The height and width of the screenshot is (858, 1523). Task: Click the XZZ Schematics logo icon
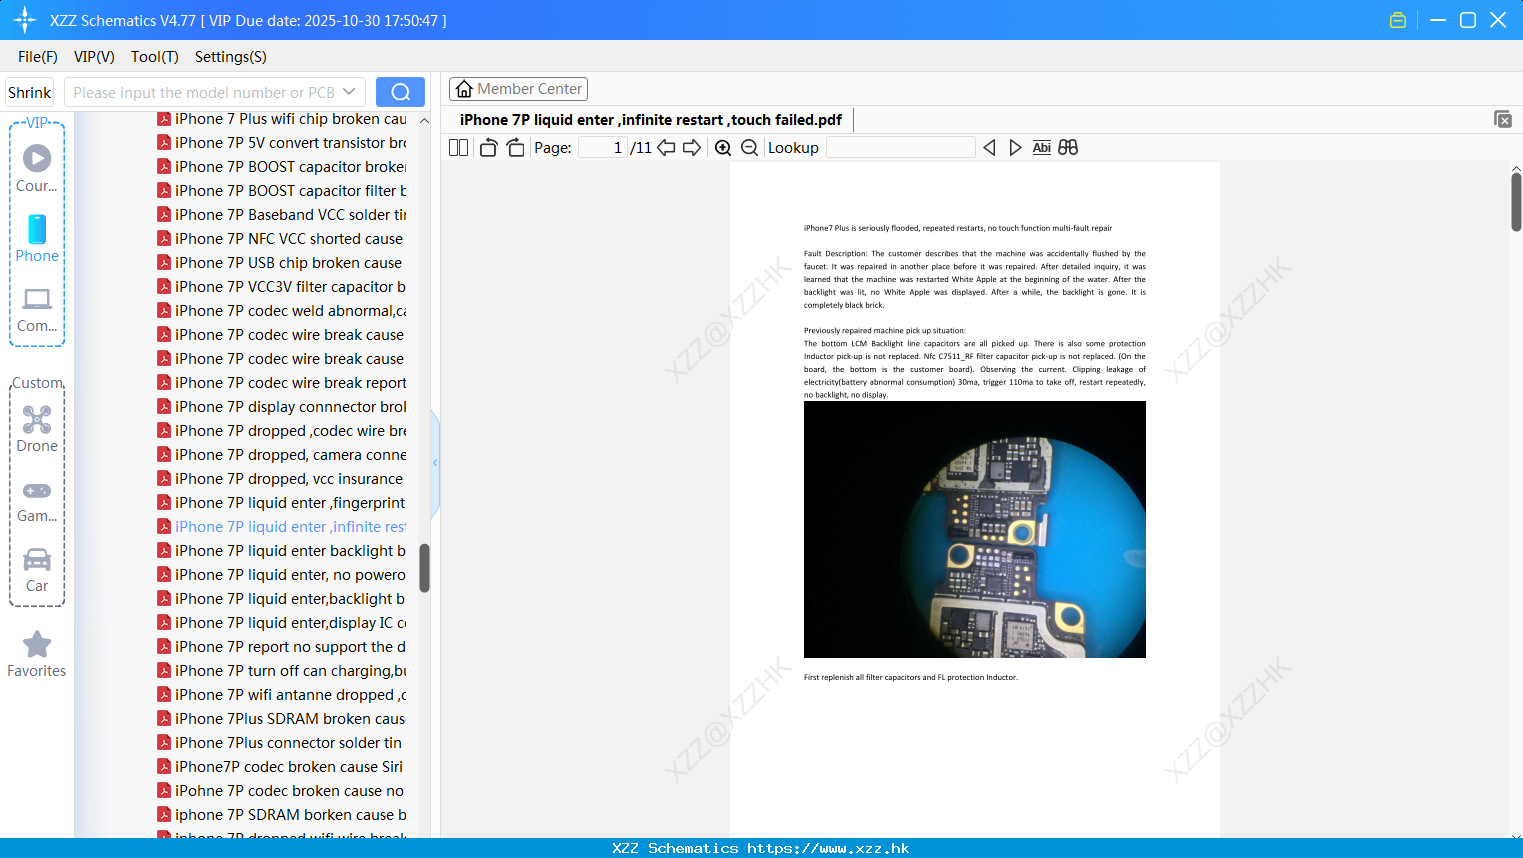point(25,20)
